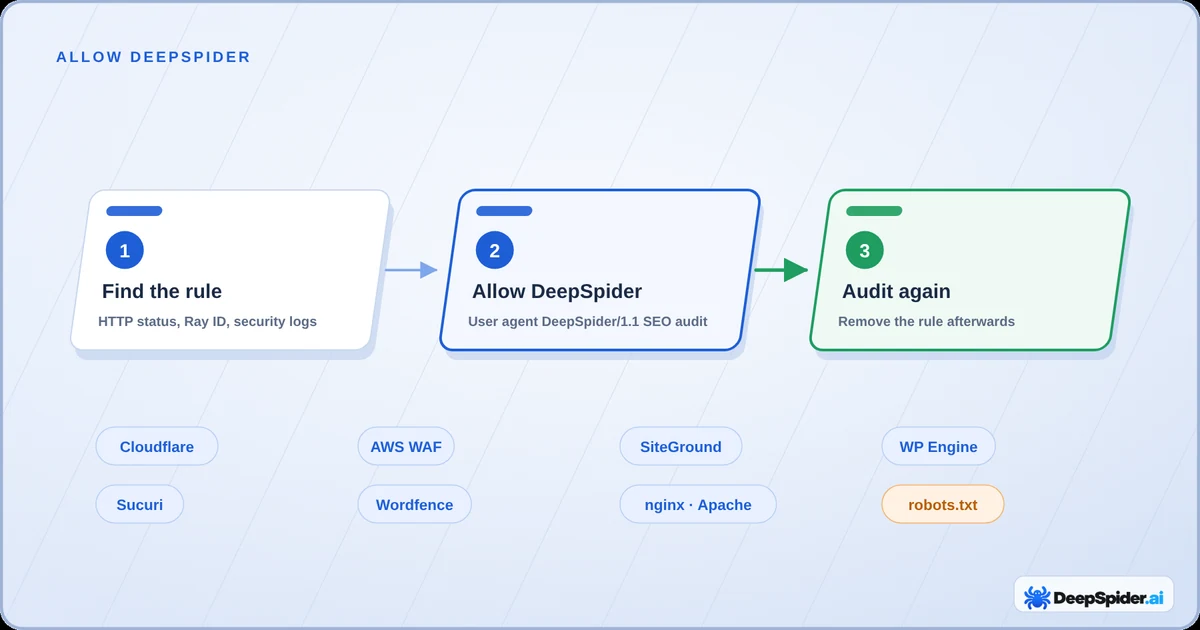This screenshot has width=1200, height=630.
Task: Choose the SiteGround pill
Action: pos(681,446)
